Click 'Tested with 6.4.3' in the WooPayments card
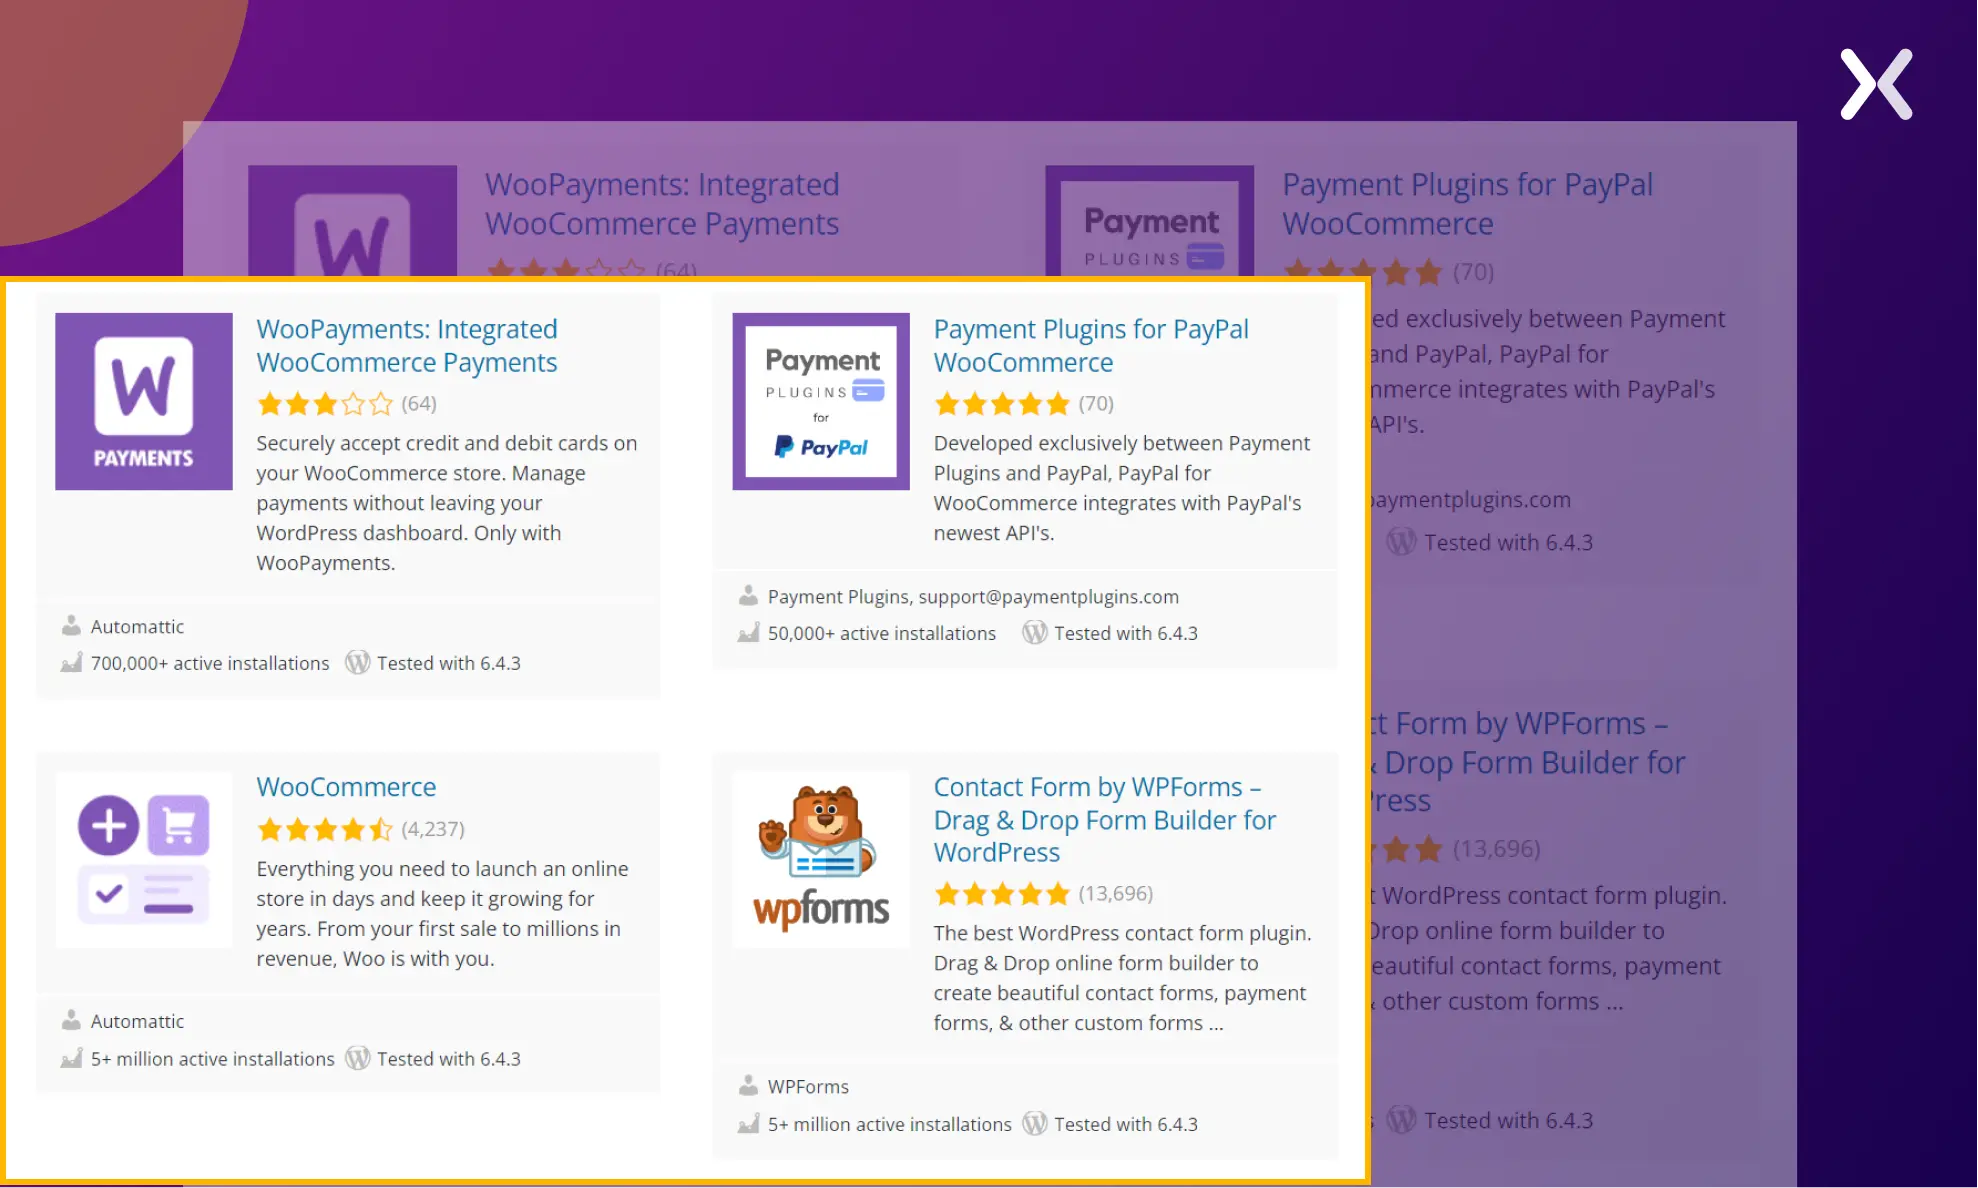Viewport: 1978px width, 1188px height. point(449,663)
